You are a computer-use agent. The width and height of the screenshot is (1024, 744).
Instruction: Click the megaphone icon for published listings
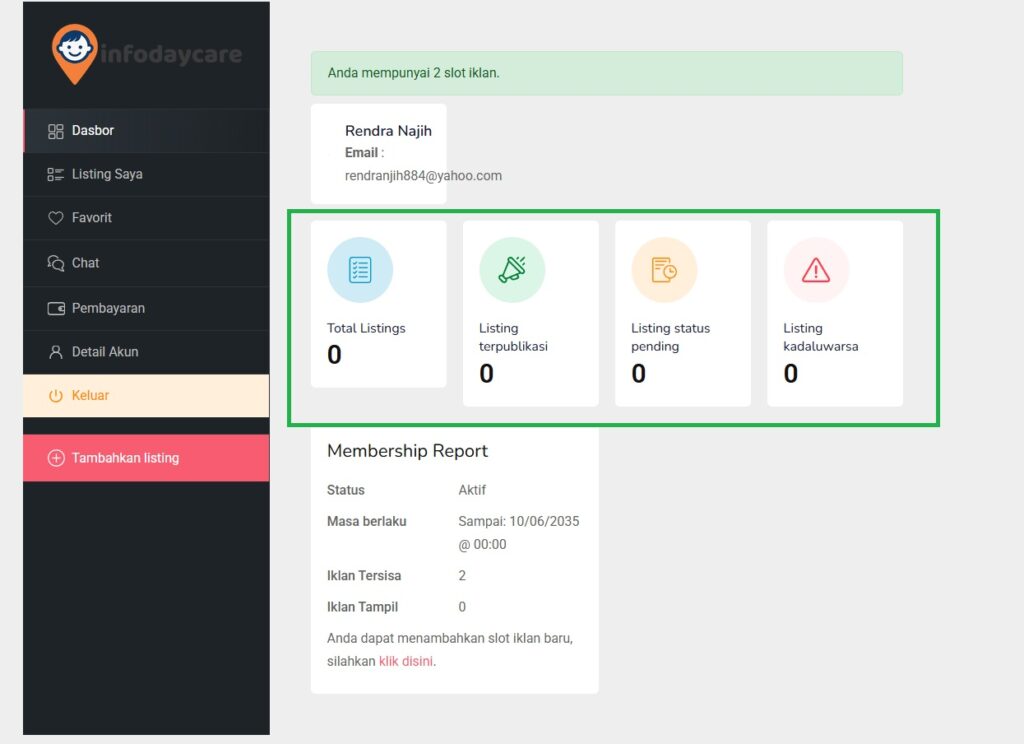click(x=512, y=270)
